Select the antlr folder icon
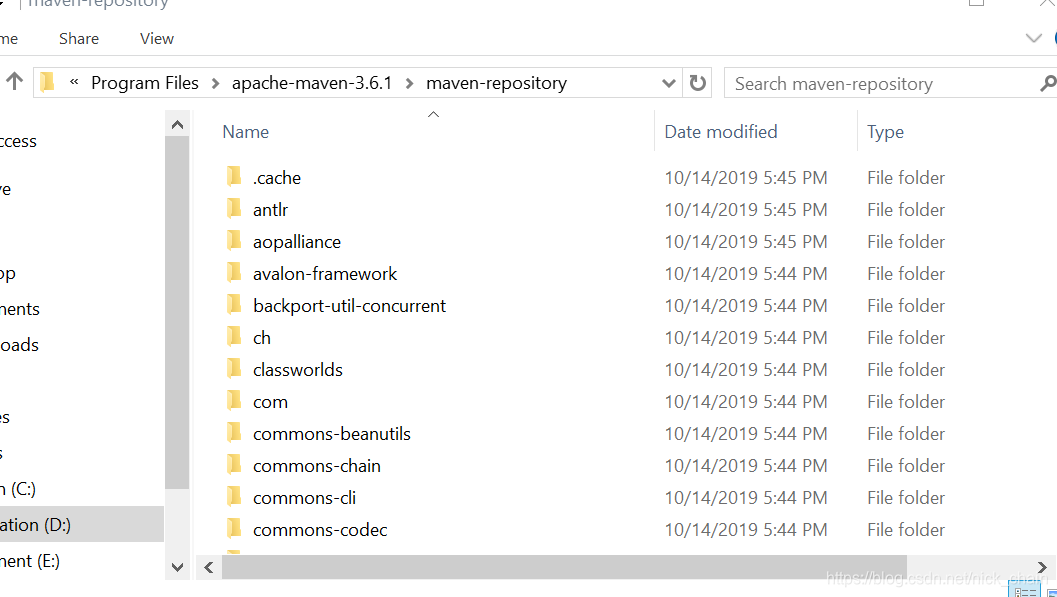This screenshot has width=1057, height=597. [234, 208]
